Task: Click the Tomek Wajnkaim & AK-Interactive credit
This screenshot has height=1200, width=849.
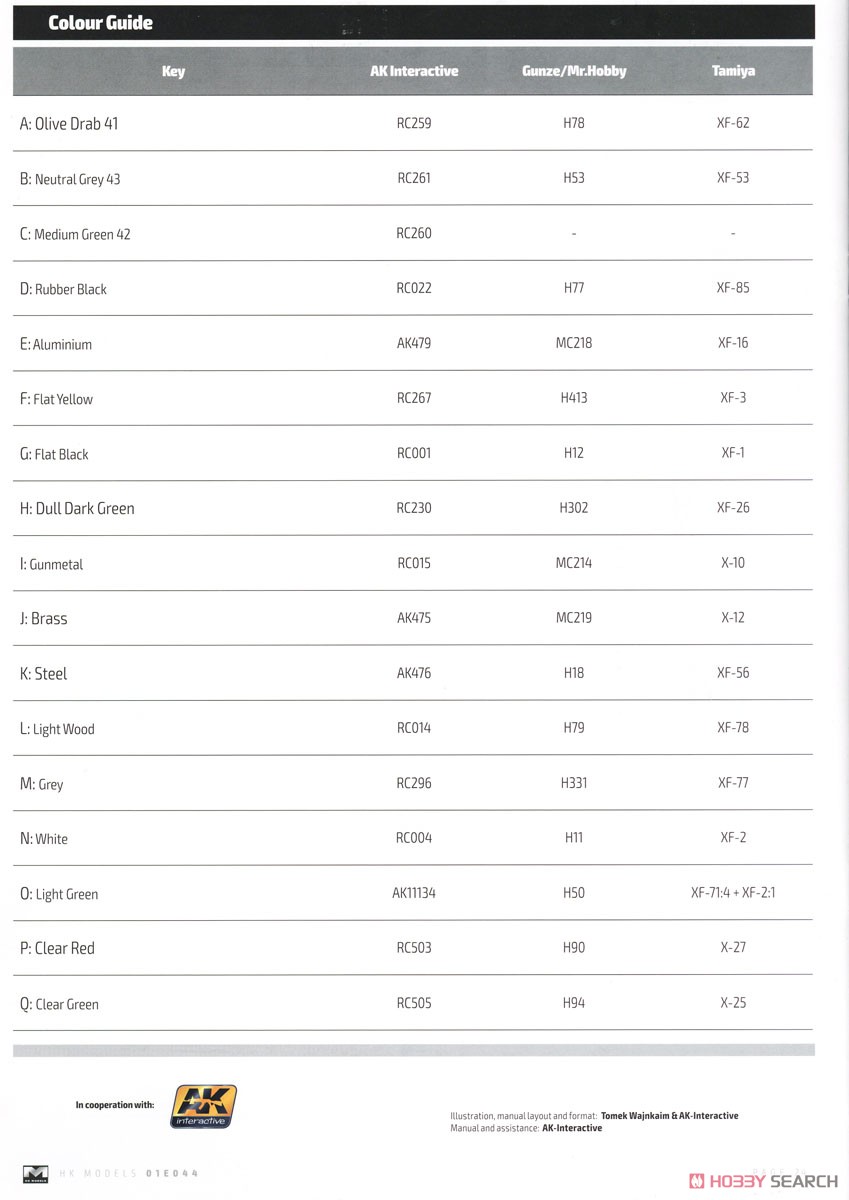Action: (670, 1116)
